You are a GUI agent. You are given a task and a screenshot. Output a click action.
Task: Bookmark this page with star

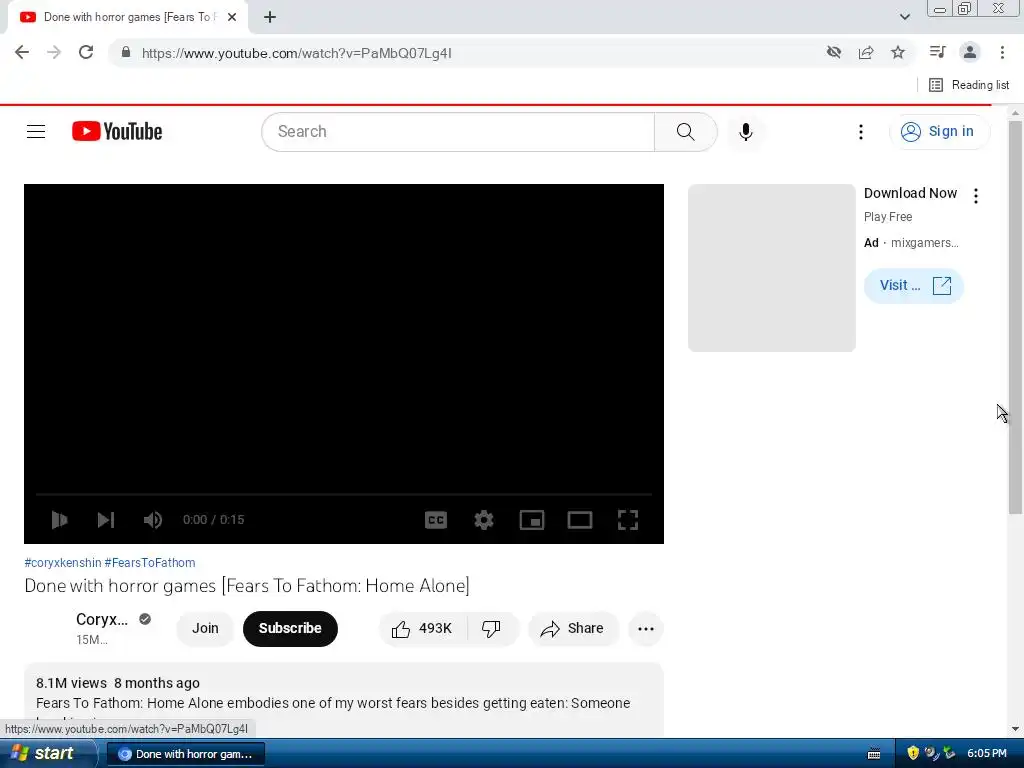pyautogui.click(x=898, y=52)
